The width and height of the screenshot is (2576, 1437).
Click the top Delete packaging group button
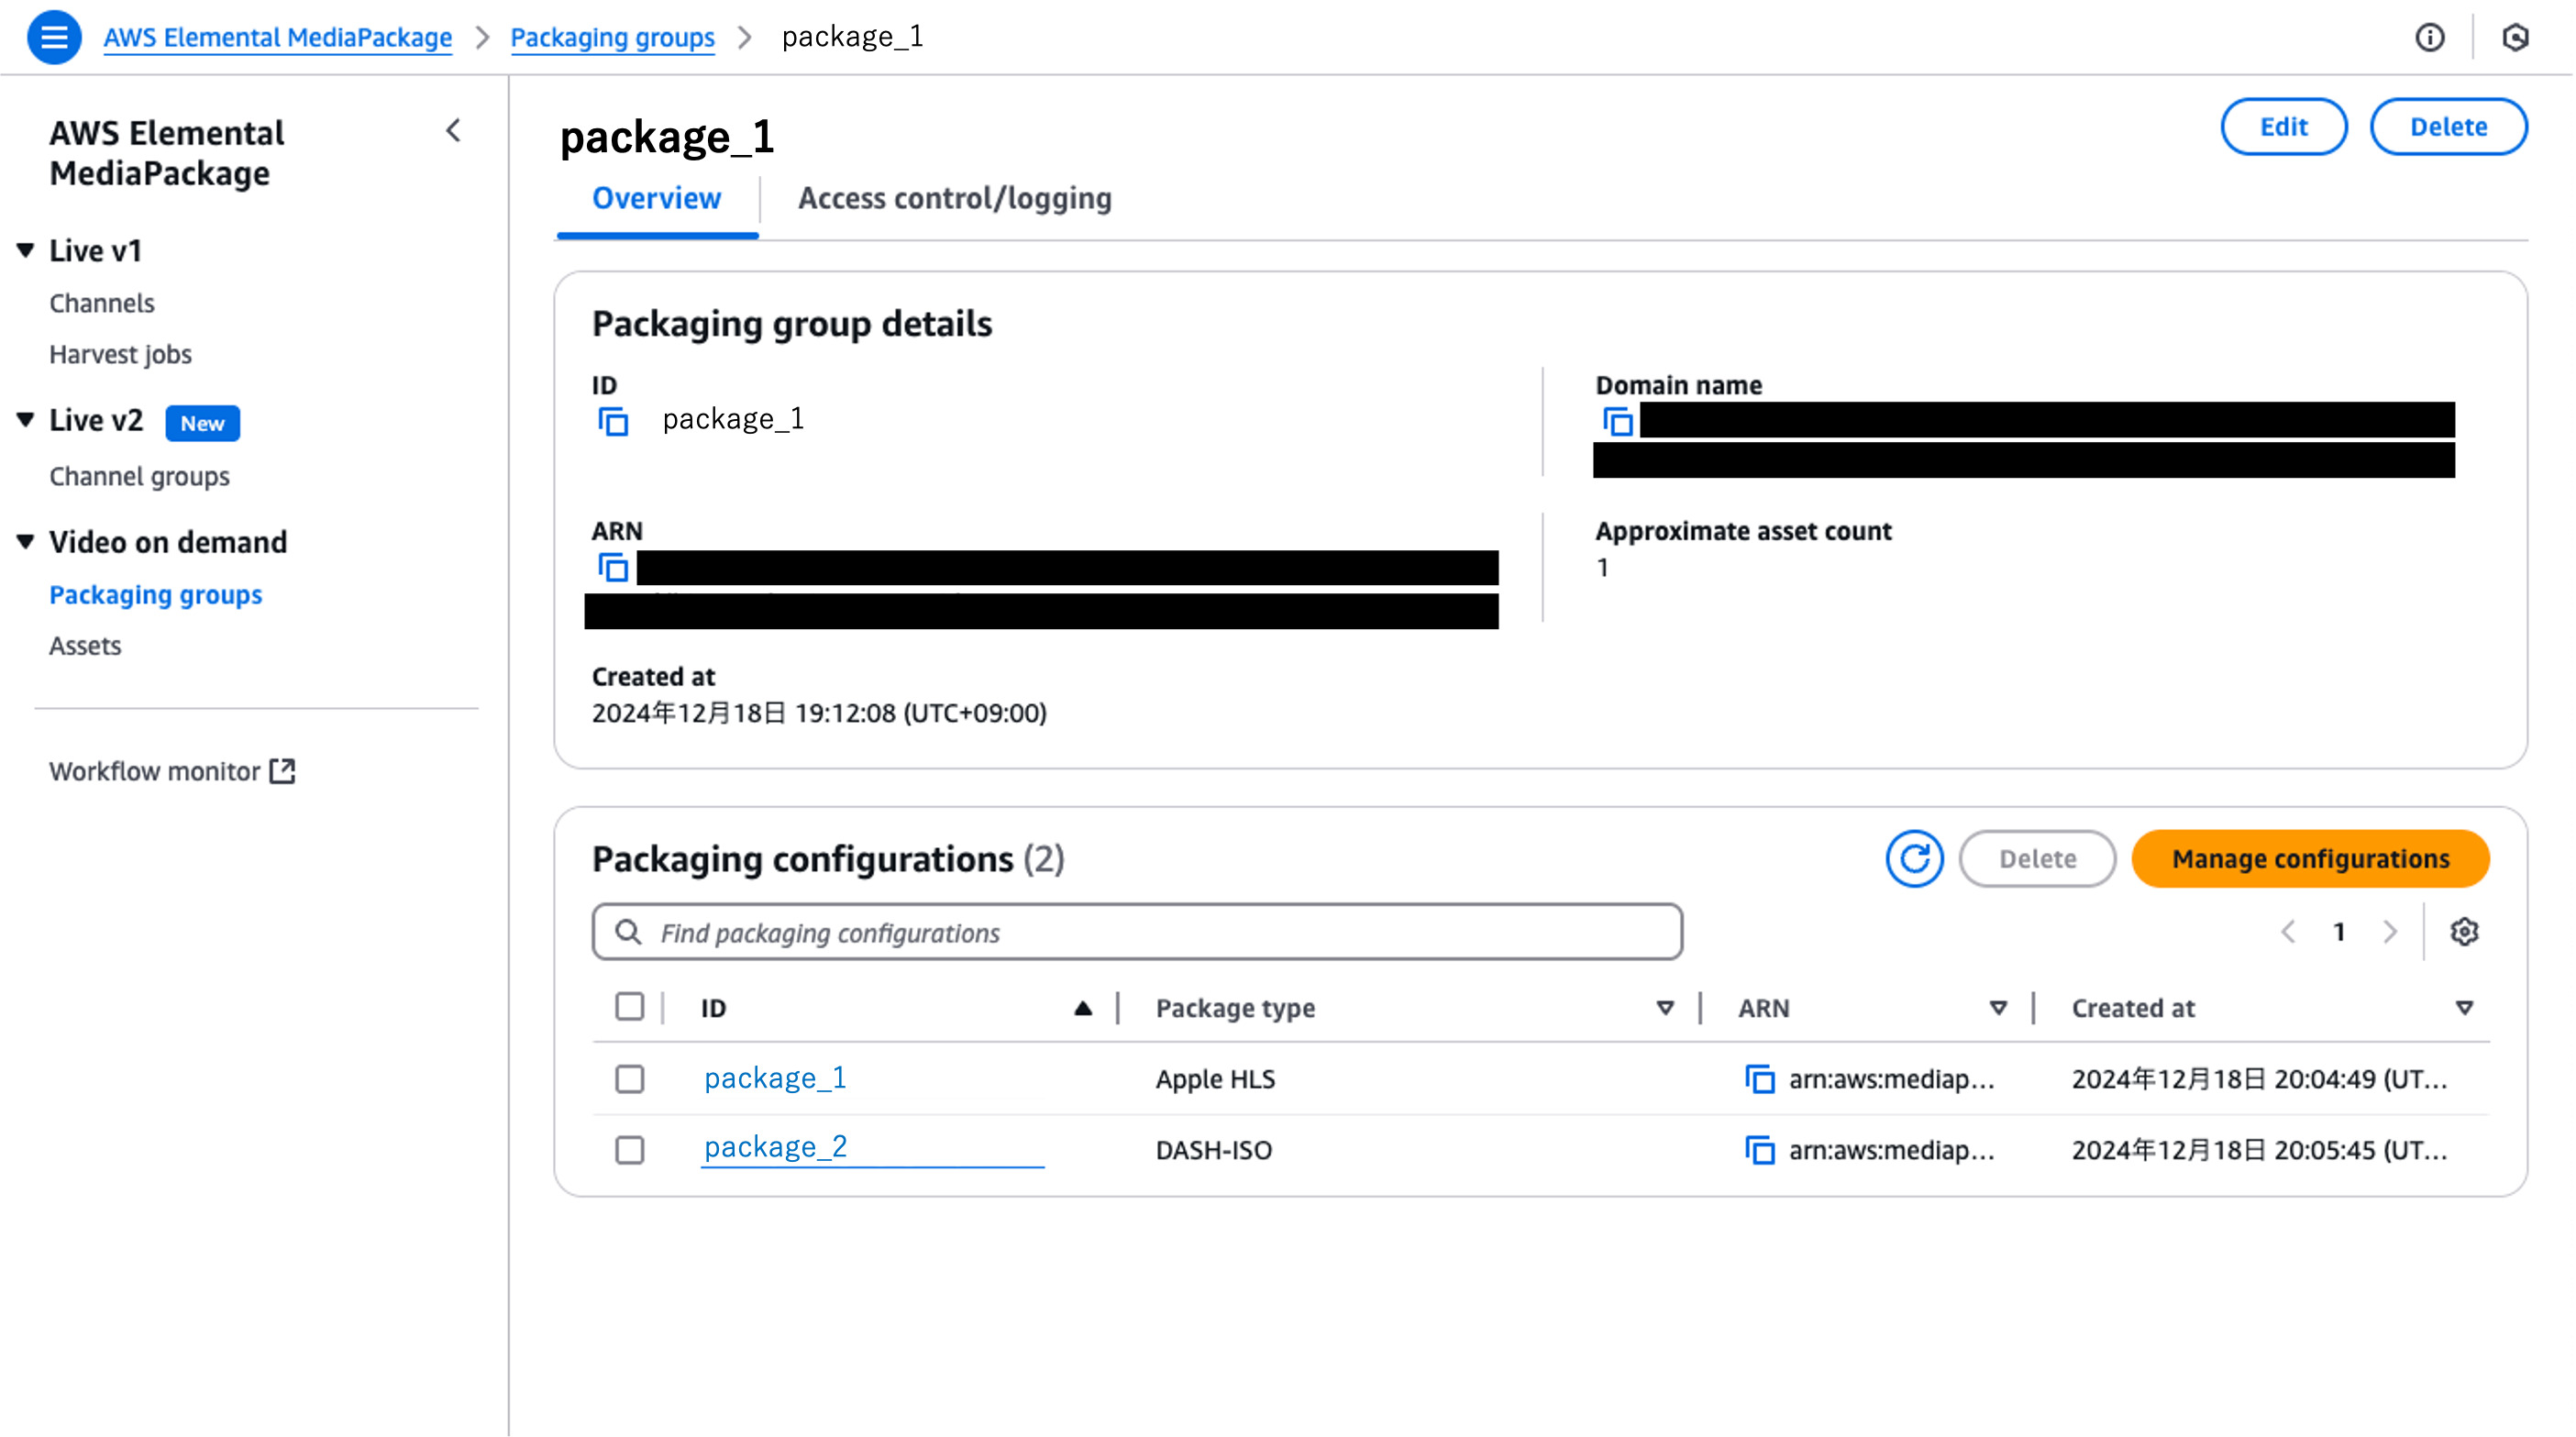(2448, 127)
